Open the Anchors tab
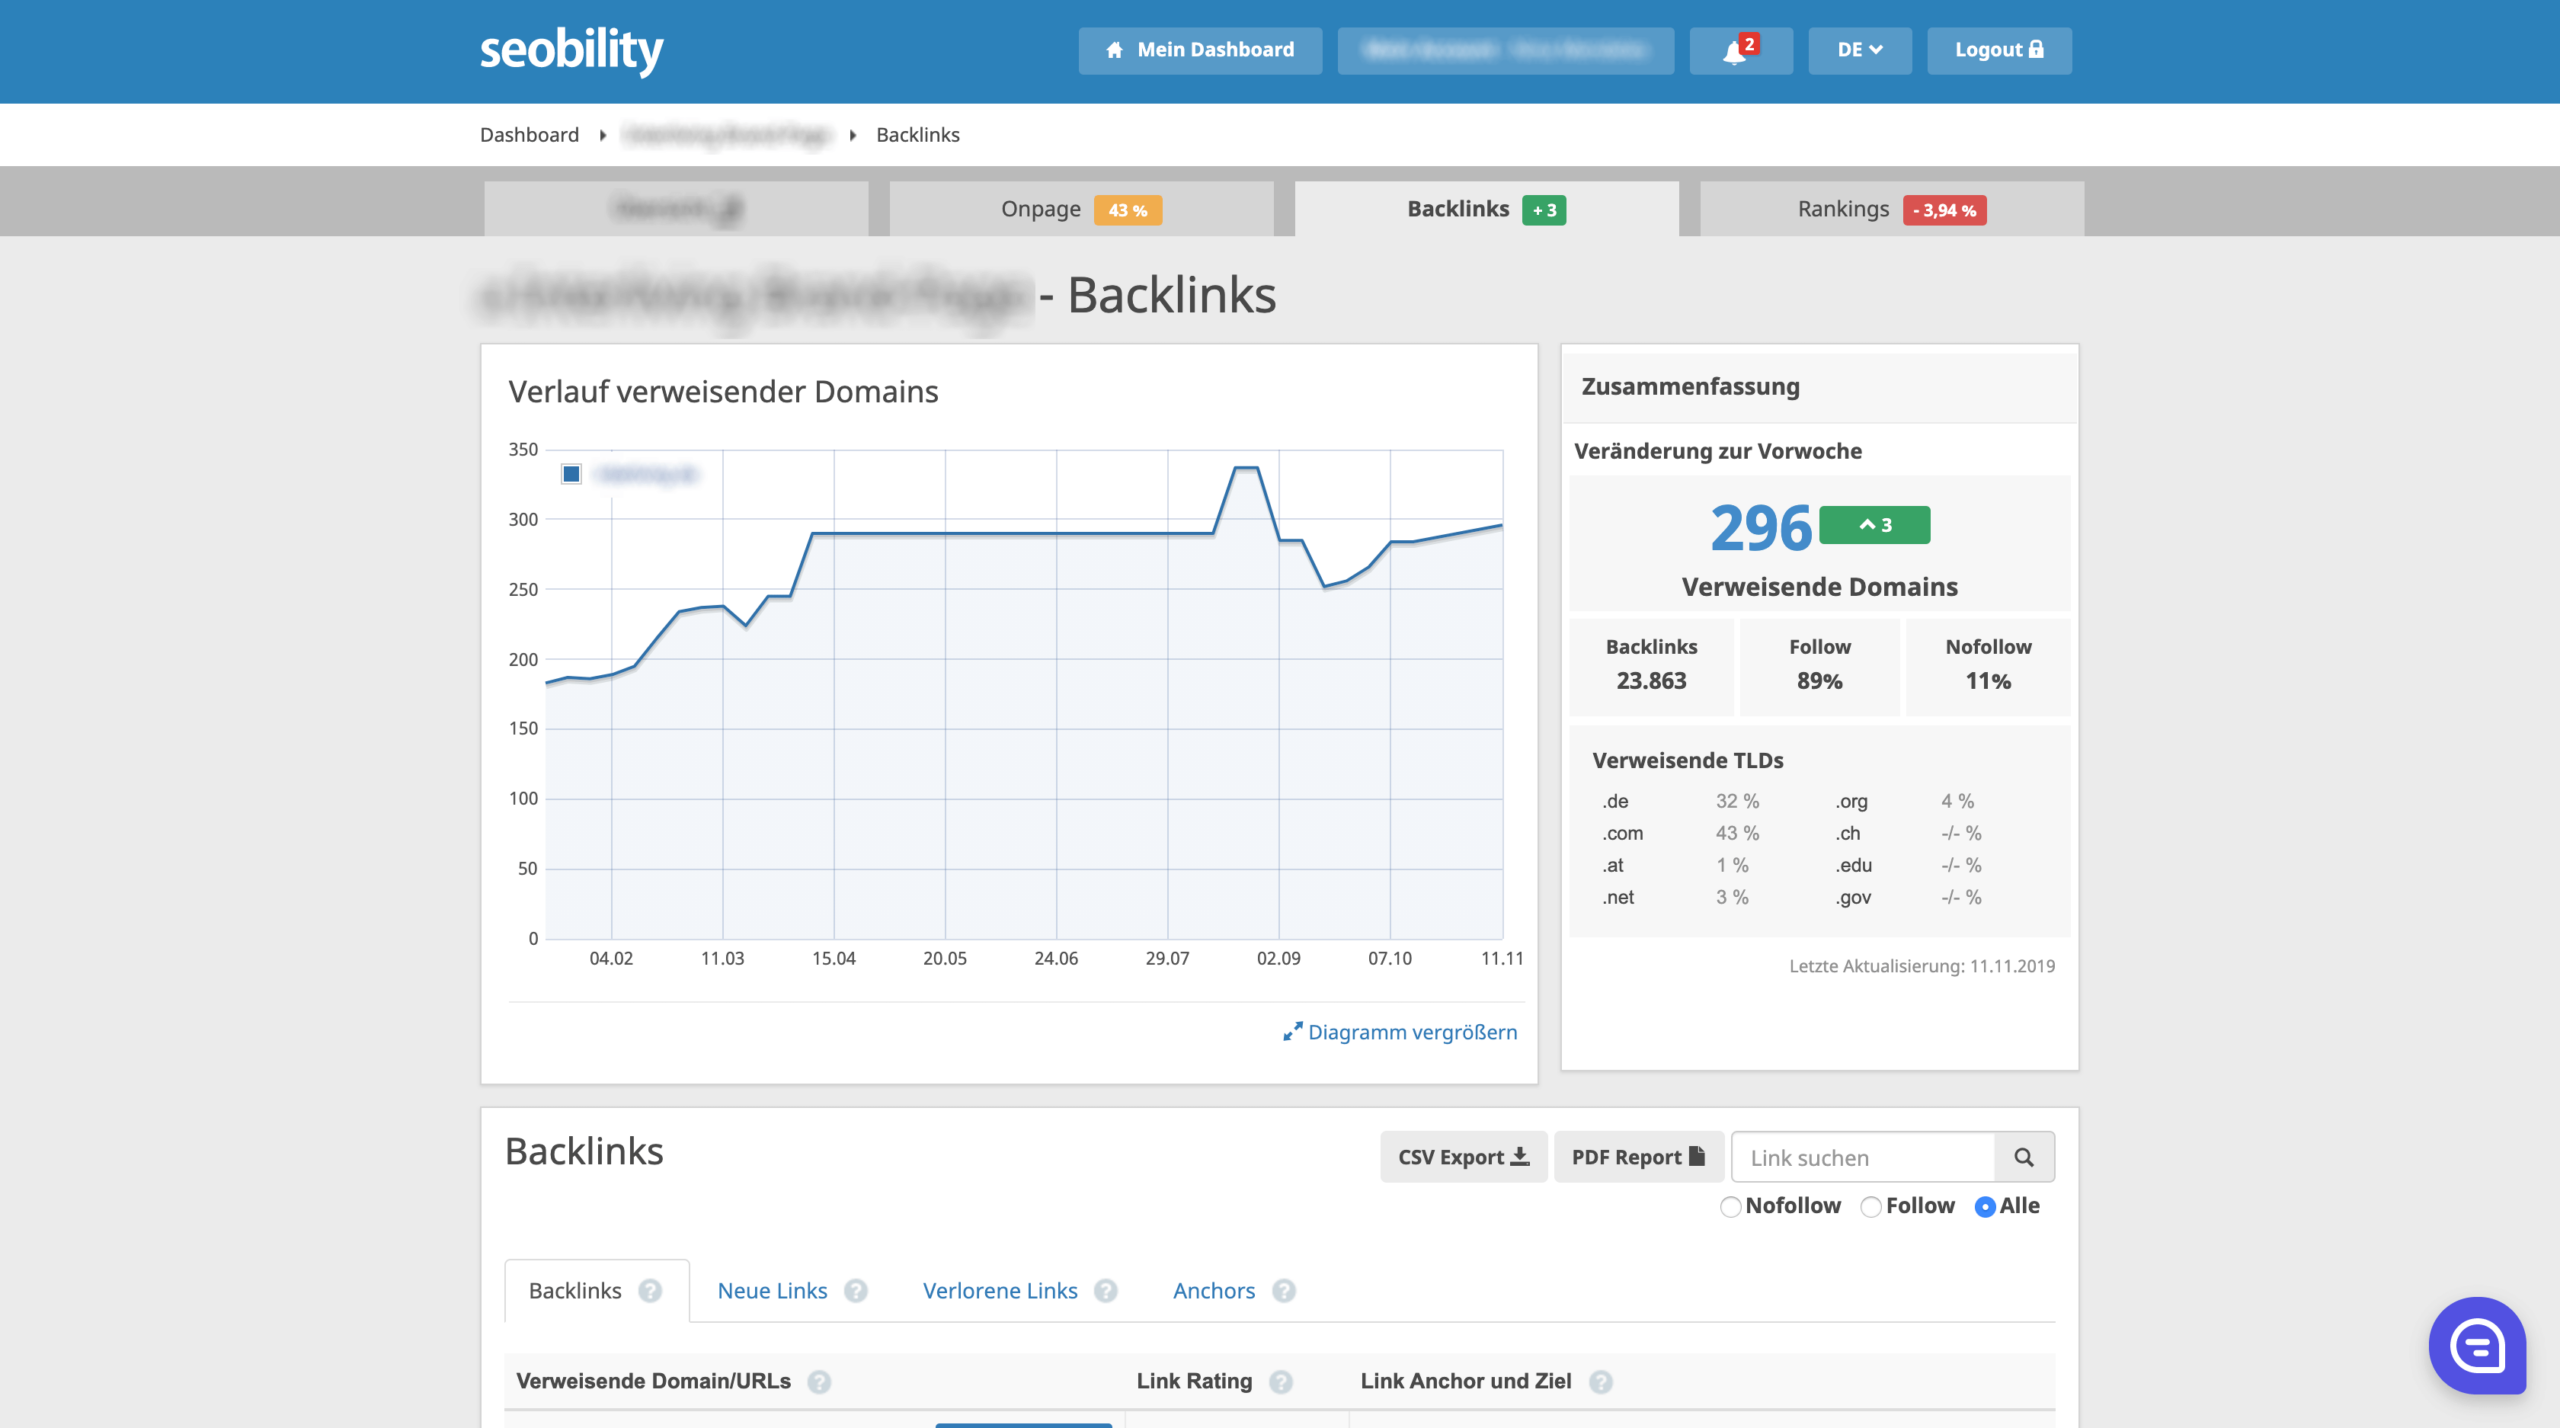 coord(1214,1291)
